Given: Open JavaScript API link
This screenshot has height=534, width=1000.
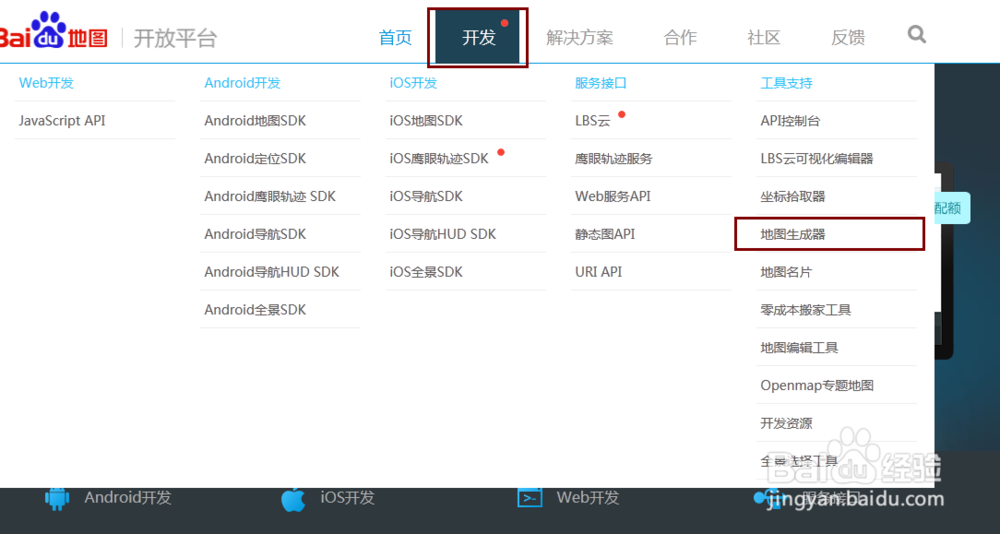Looking at the screenshot, I should (x=62, y=121).
